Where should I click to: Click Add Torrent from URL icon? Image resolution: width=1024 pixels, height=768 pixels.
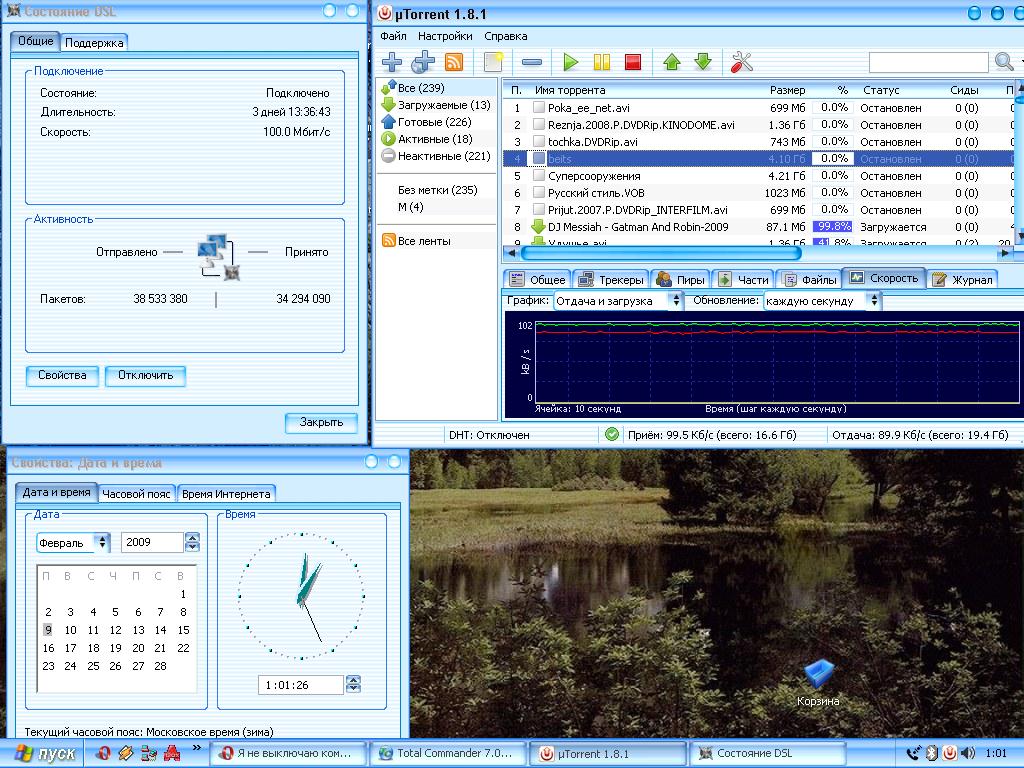(423, 62)
